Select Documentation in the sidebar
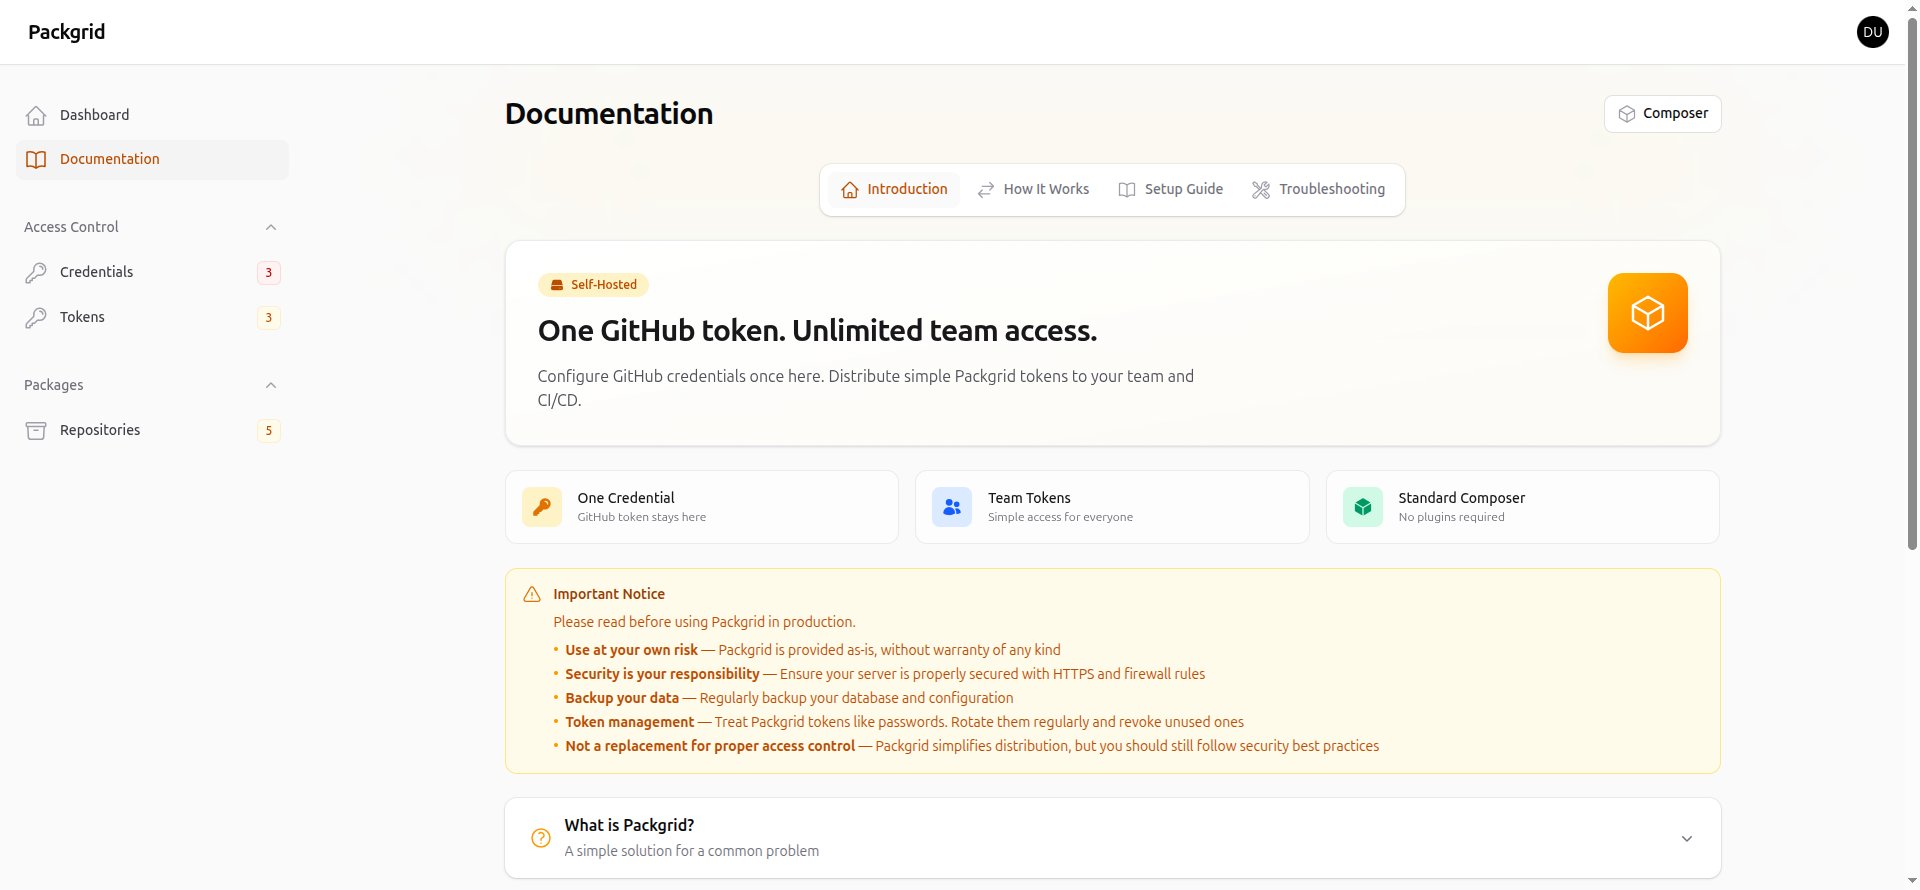Screen dimensions: 1920x890 pyautogui.click(x=152, y=159)
